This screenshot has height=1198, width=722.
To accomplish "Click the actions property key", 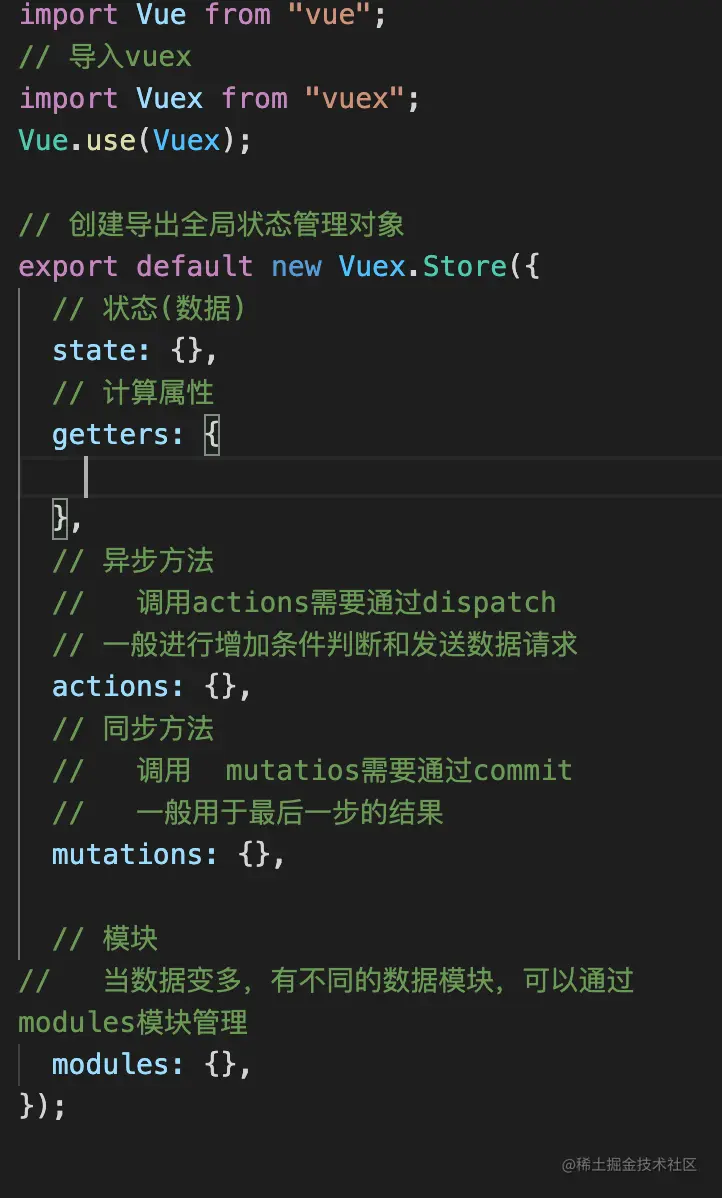I will click(110, 687).
